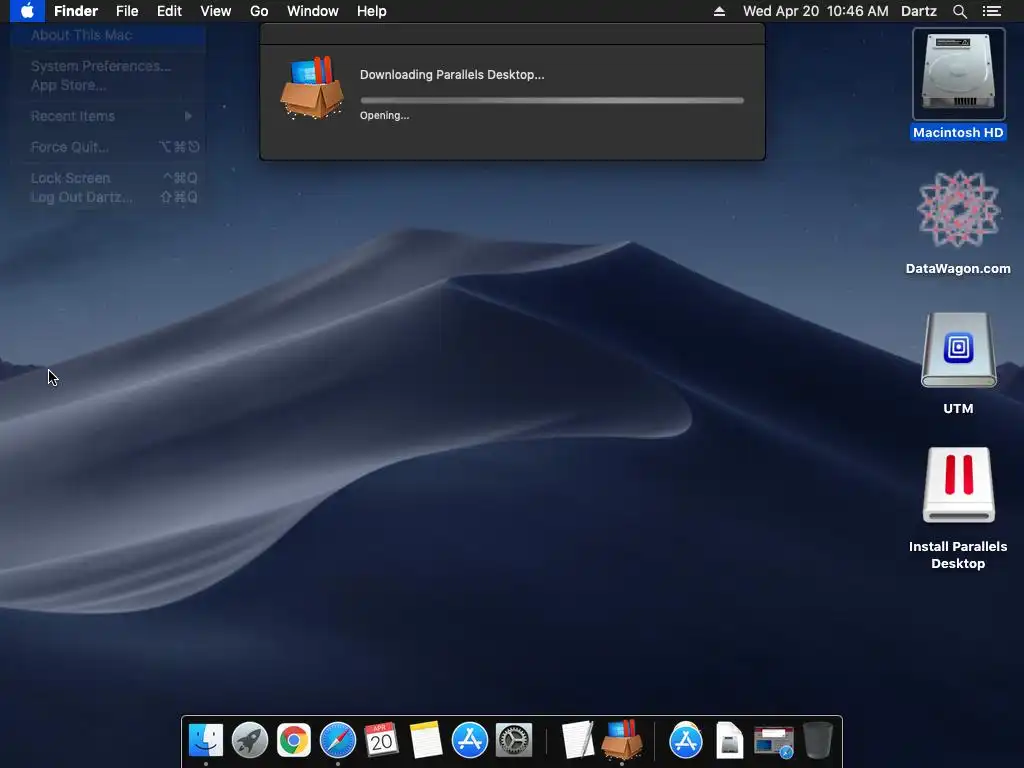Open the File menu
This screenshot has height=768, width=1024.
pos(127,11)
